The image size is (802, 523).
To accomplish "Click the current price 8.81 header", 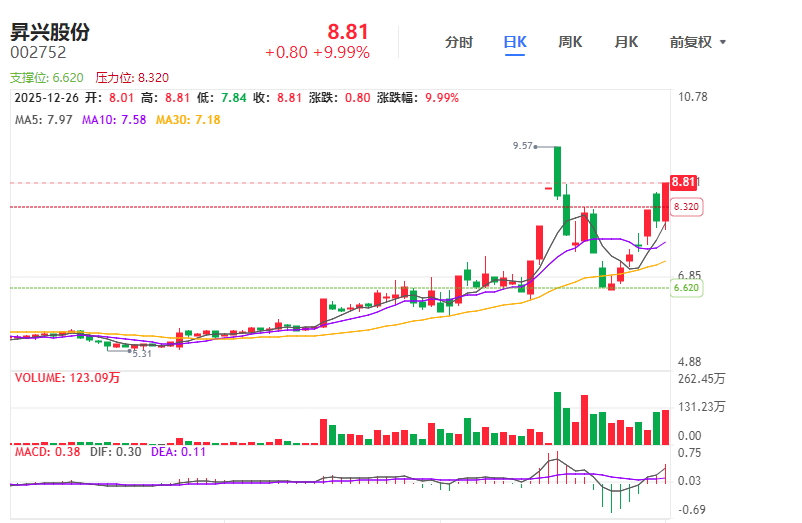I will (x=348, y=32).
